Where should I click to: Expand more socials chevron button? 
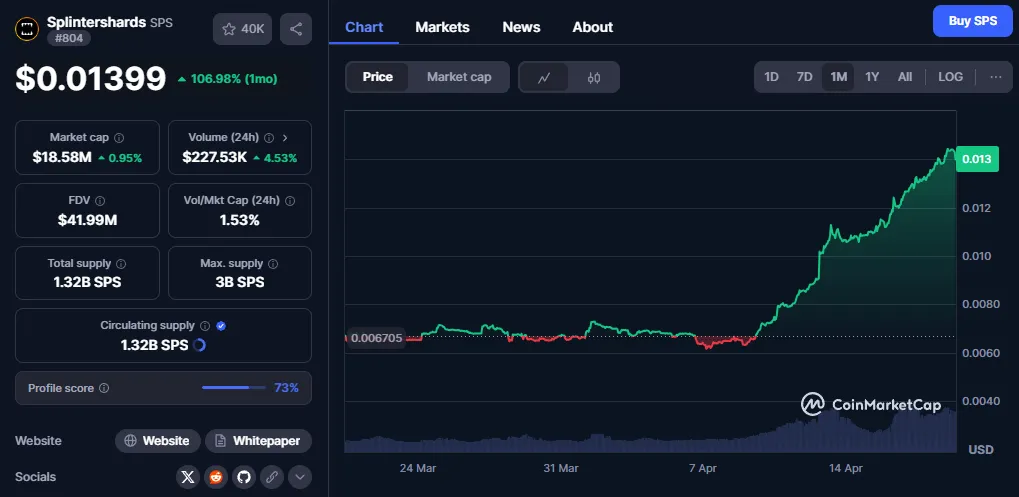click(x=300, y=477)
